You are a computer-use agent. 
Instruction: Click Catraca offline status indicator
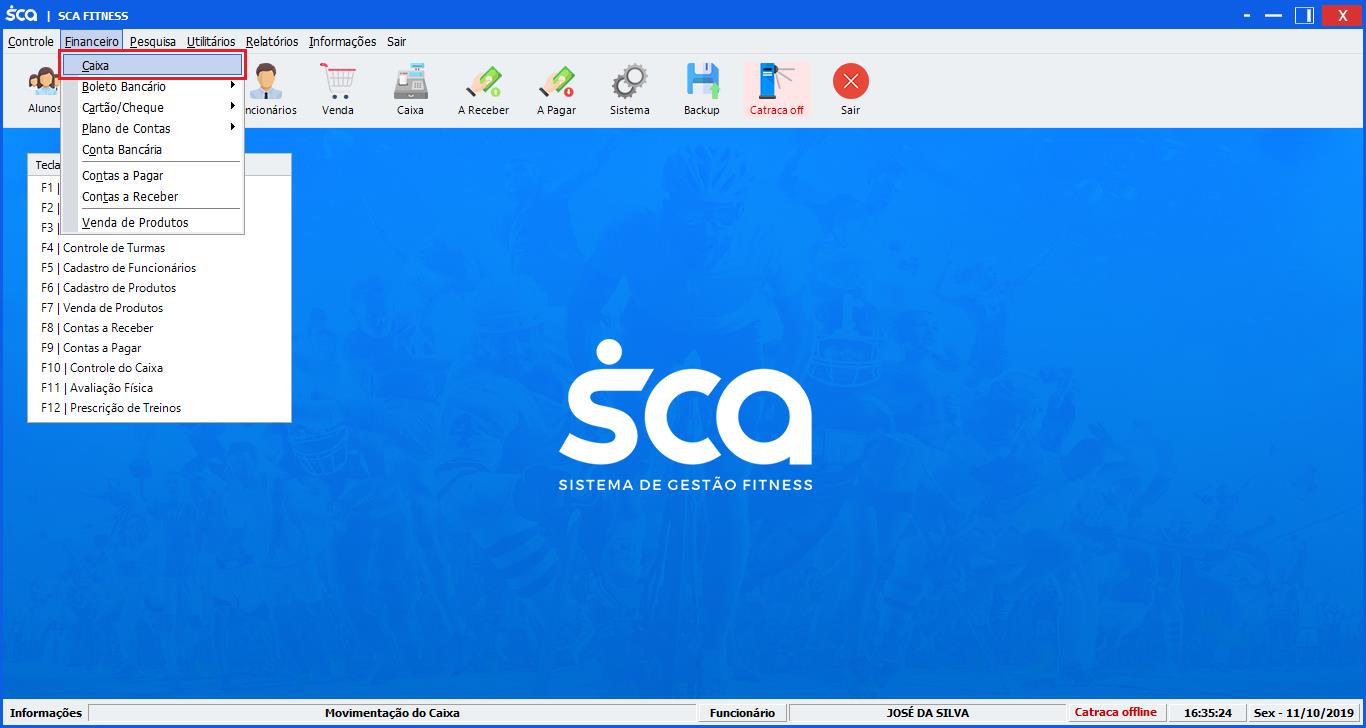click(x=1116, y=713)
